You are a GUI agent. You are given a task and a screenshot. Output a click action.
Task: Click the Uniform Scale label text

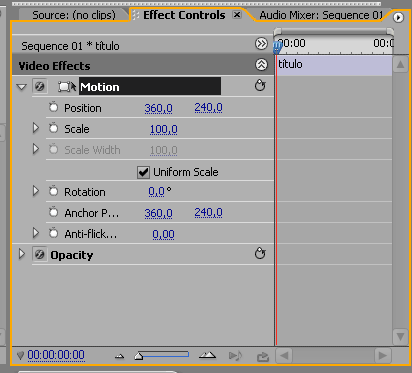(186, 172)
